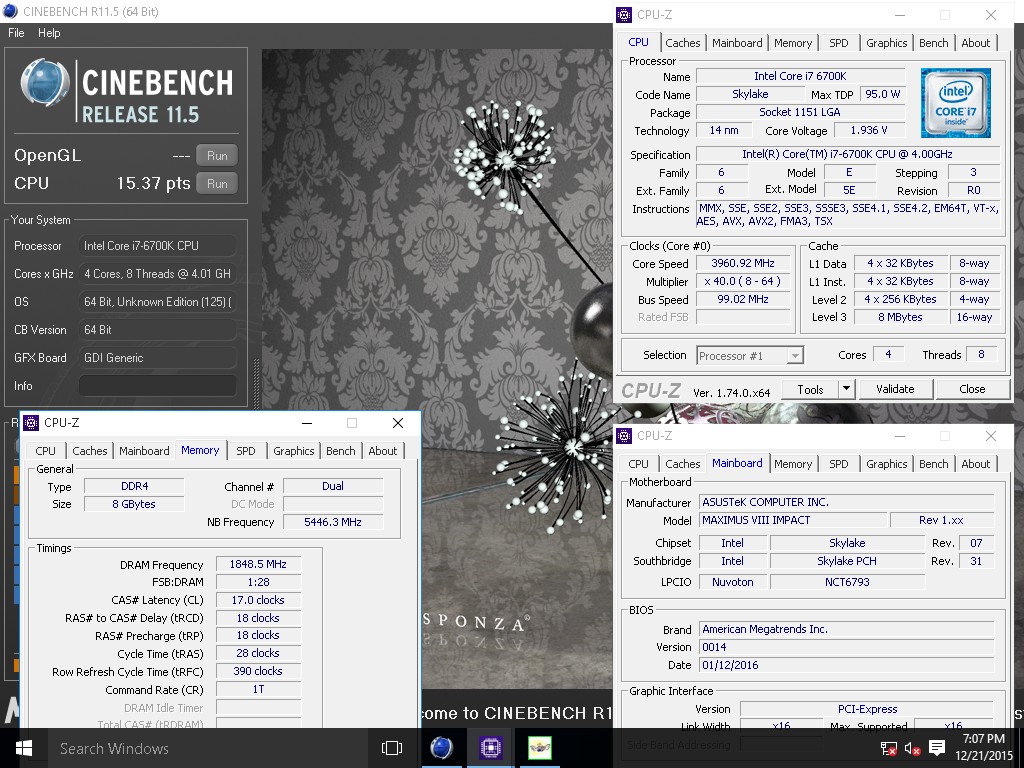The image size is (1024, 768).
Task: Click the 15.37 pts CPU score
Action: click(153, 184)
